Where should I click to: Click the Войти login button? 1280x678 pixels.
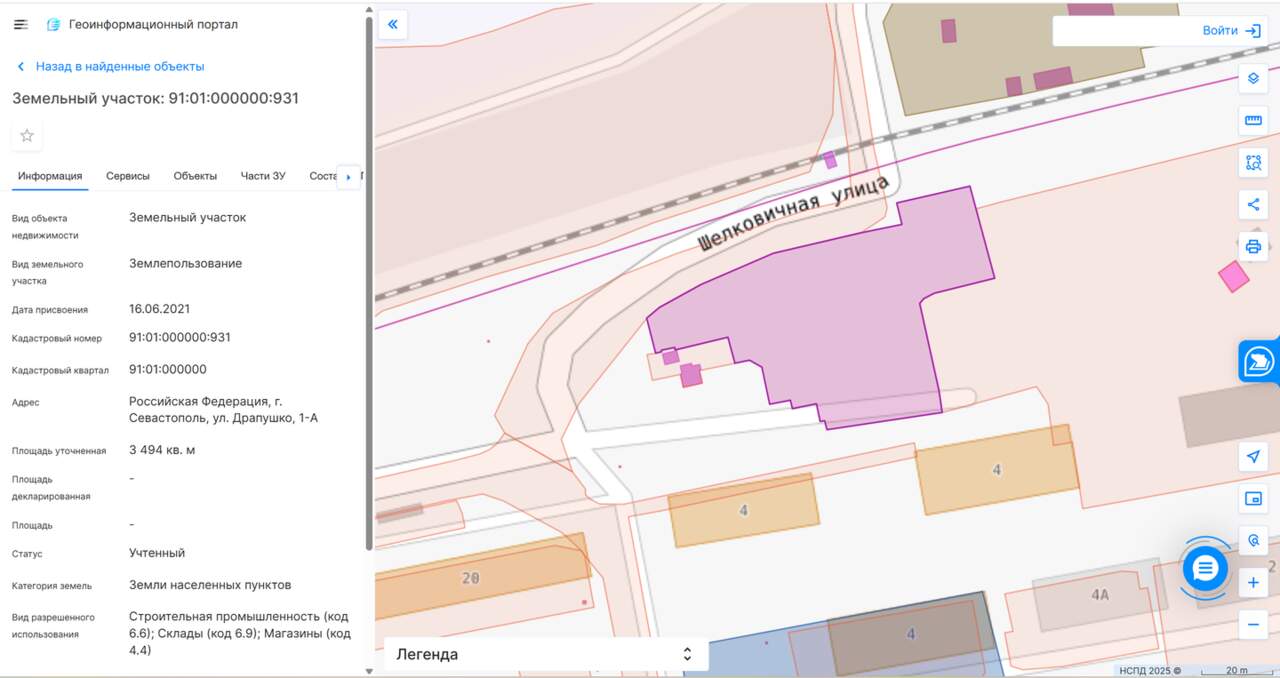click(1230, 31)
